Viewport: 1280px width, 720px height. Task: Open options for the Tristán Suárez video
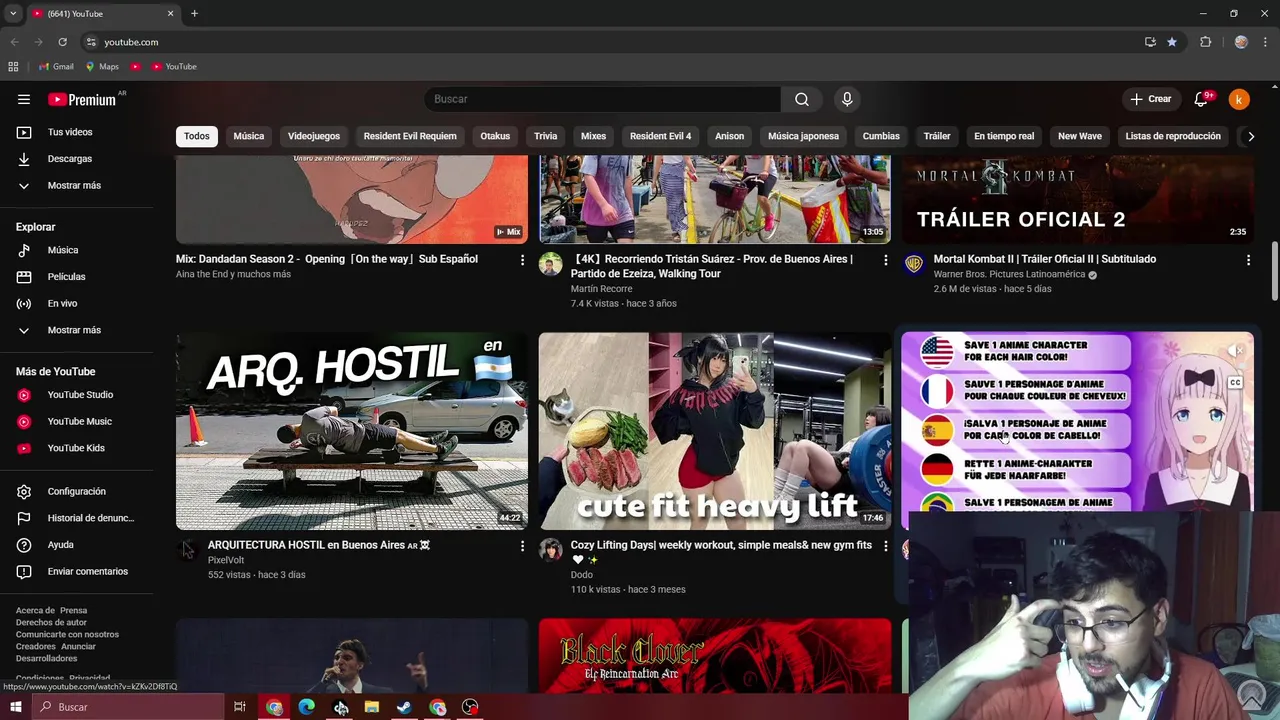(x=885, y=260)
